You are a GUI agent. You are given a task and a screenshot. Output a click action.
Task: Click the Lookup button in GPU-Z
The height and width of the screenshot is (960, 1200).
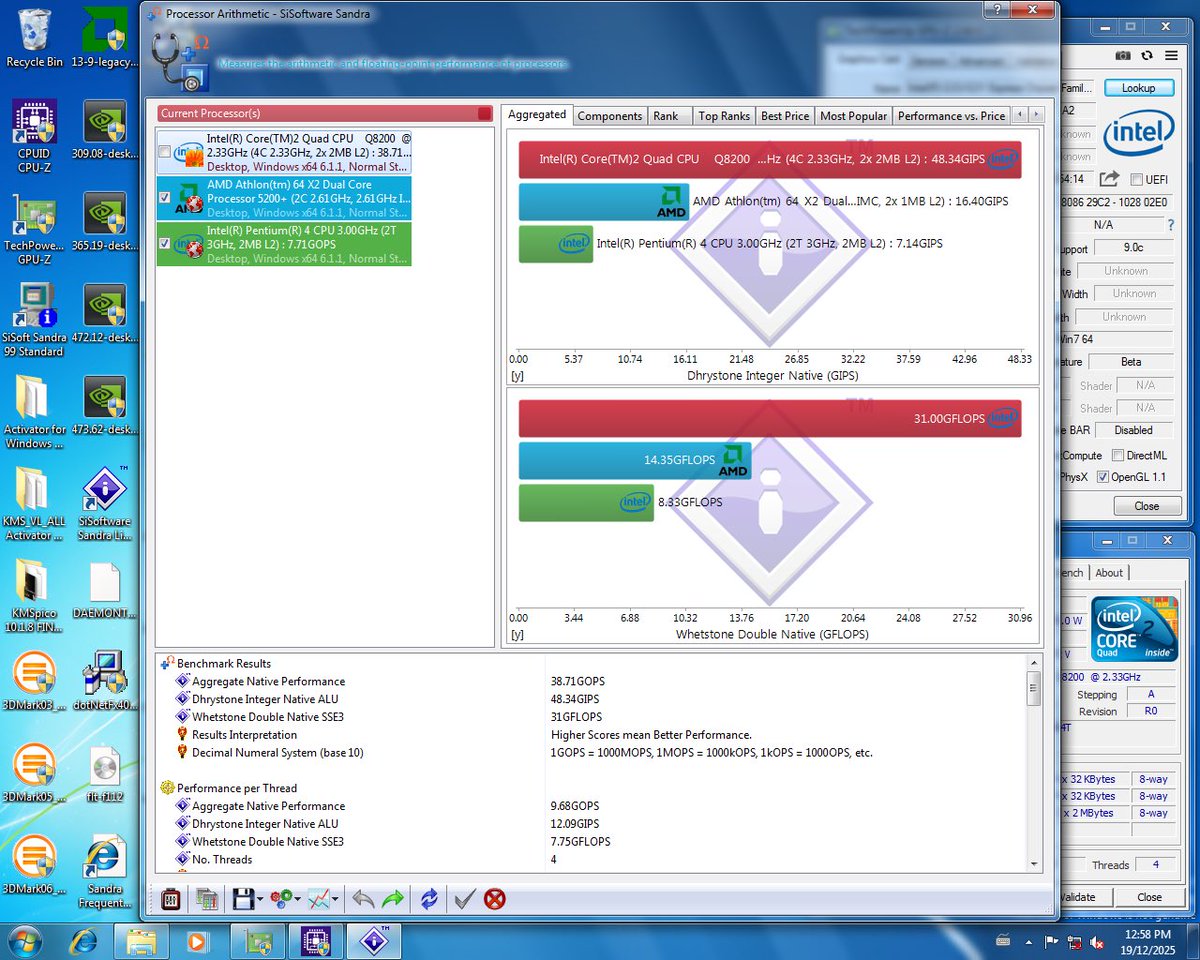pyautogui.click(x=1138, y=88)
